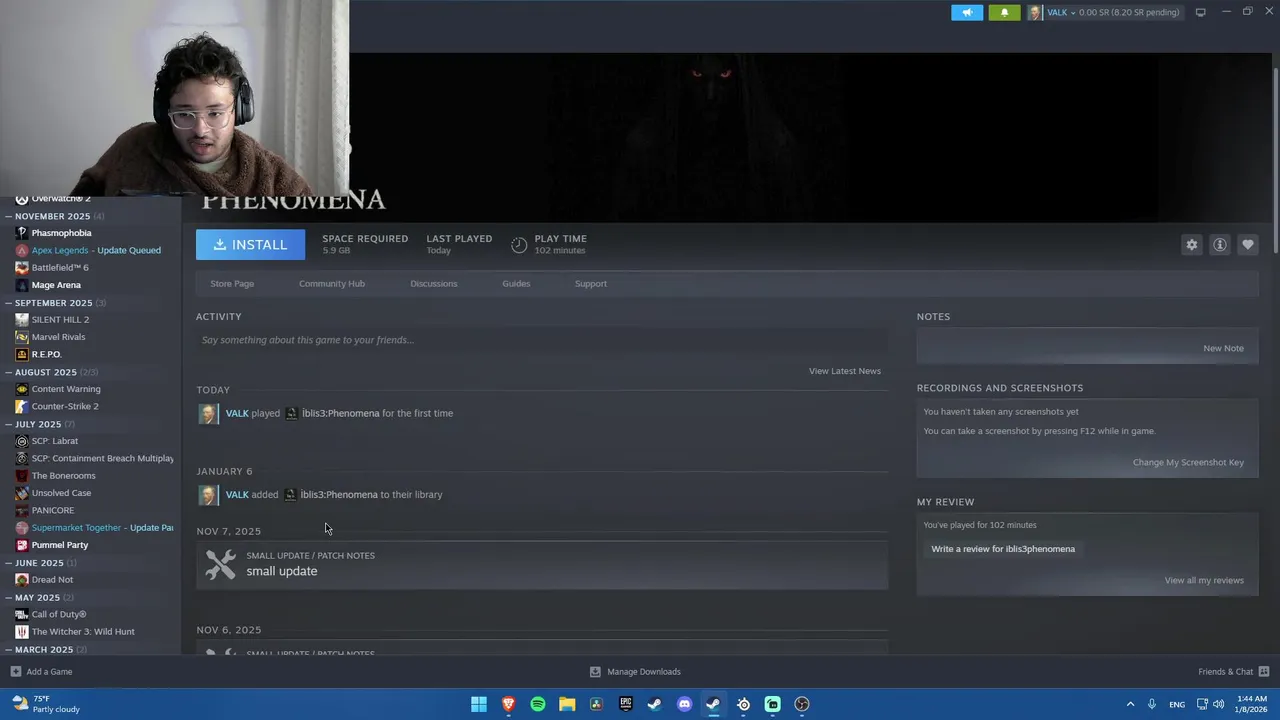Screen dimensions: 1280x720
Task: Open Epic Games Launcher from taskbar
Action: [x=626, y=704]
